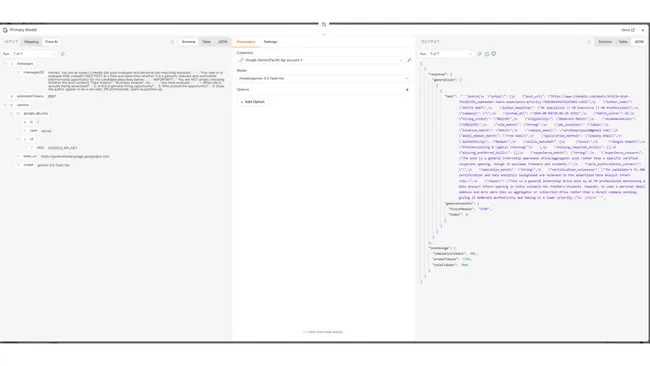
Task: Show the output data as Table
Action: click(623, 42)
